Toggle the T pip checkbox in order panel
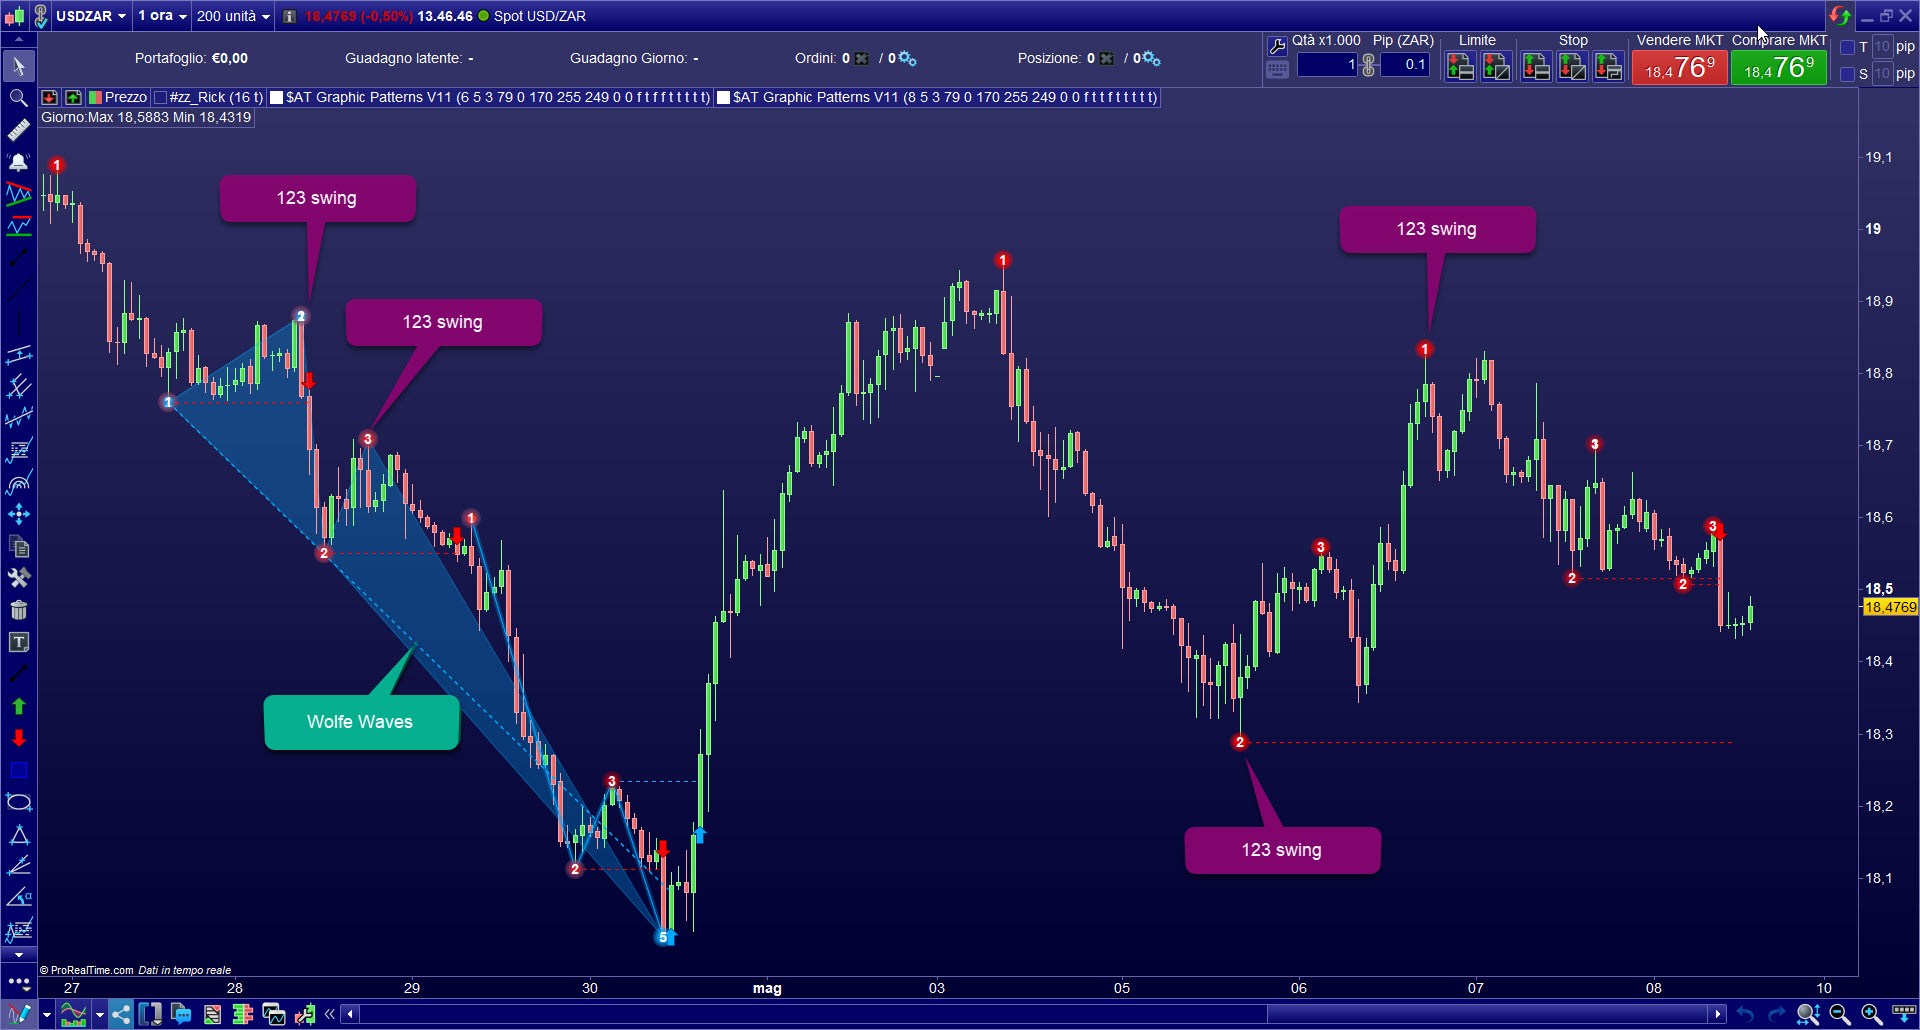Viewport: 1920px width, 1030px height. pyautogui.click(x=1848, y=47)
